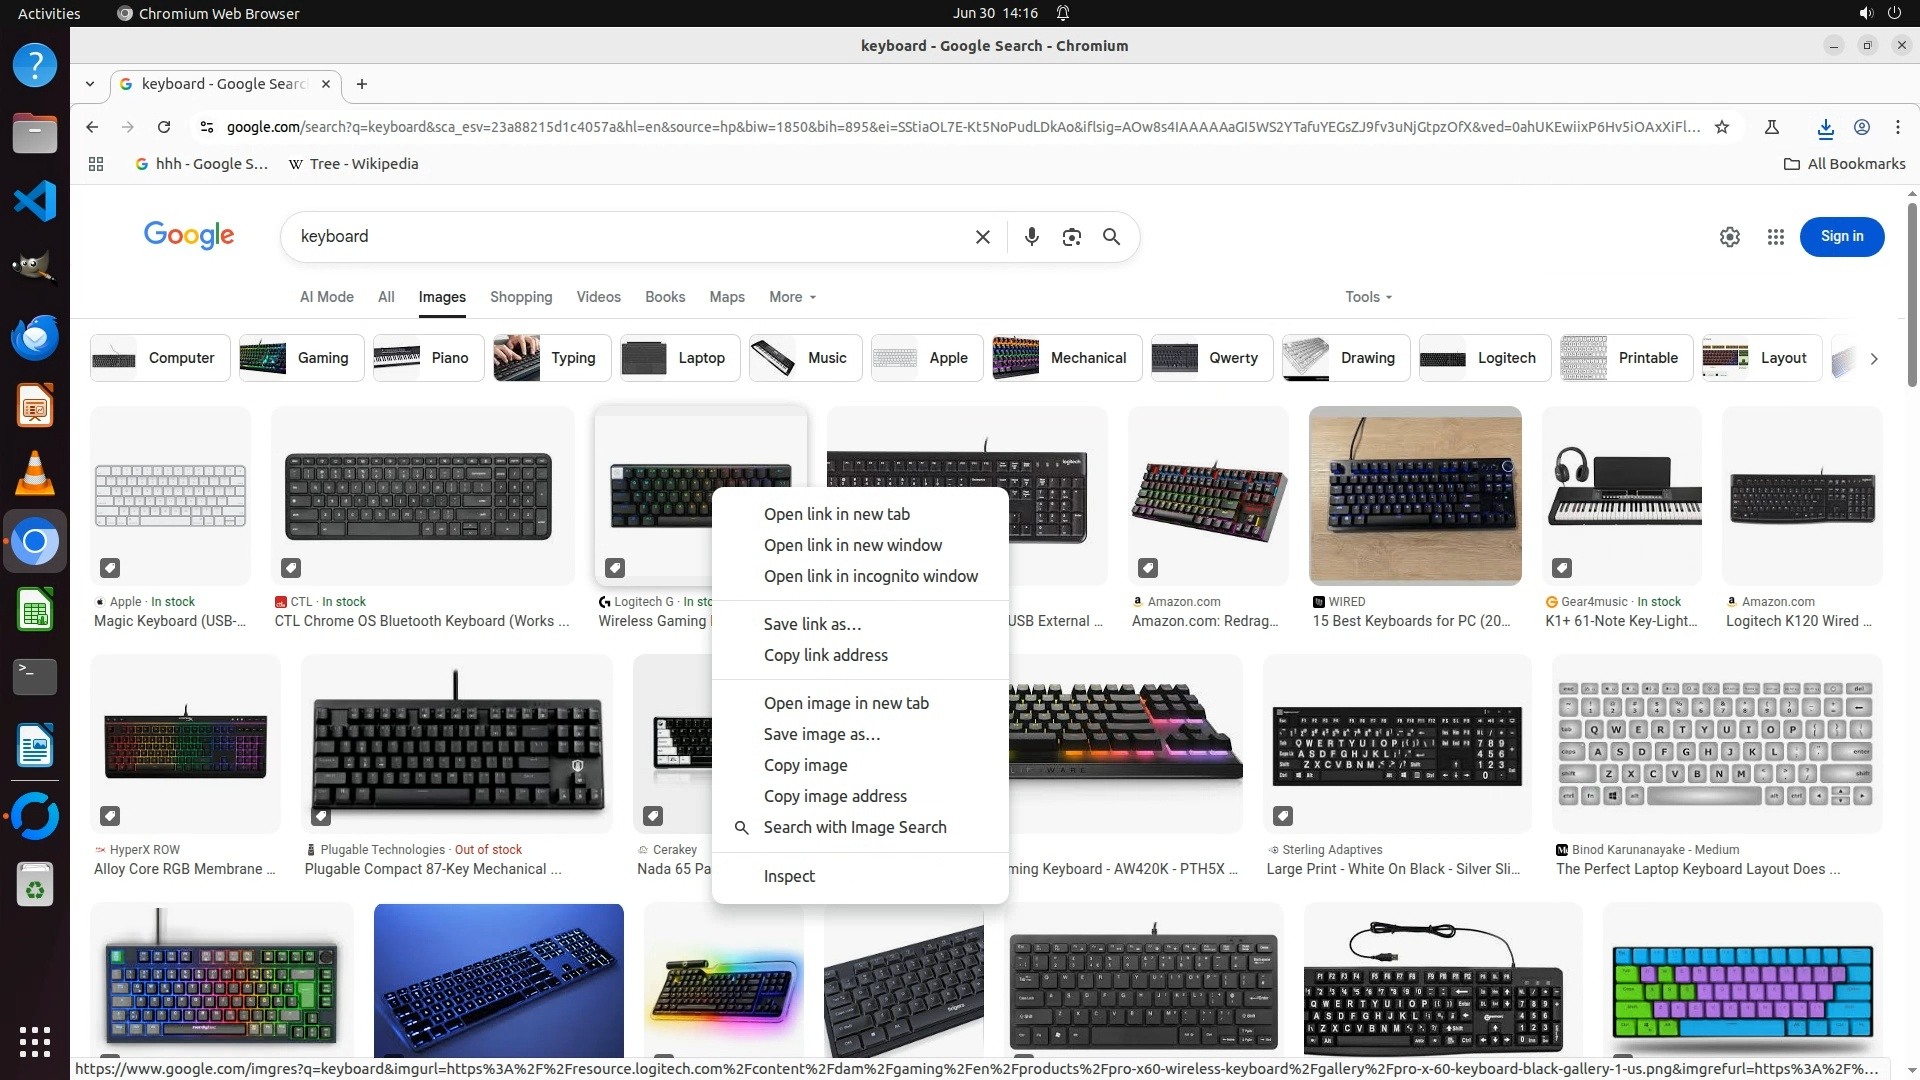The width and height of the screenshot is (1920, 1080).
Task: Open Quick Settings gear icon
Action: click(1729, 237)
